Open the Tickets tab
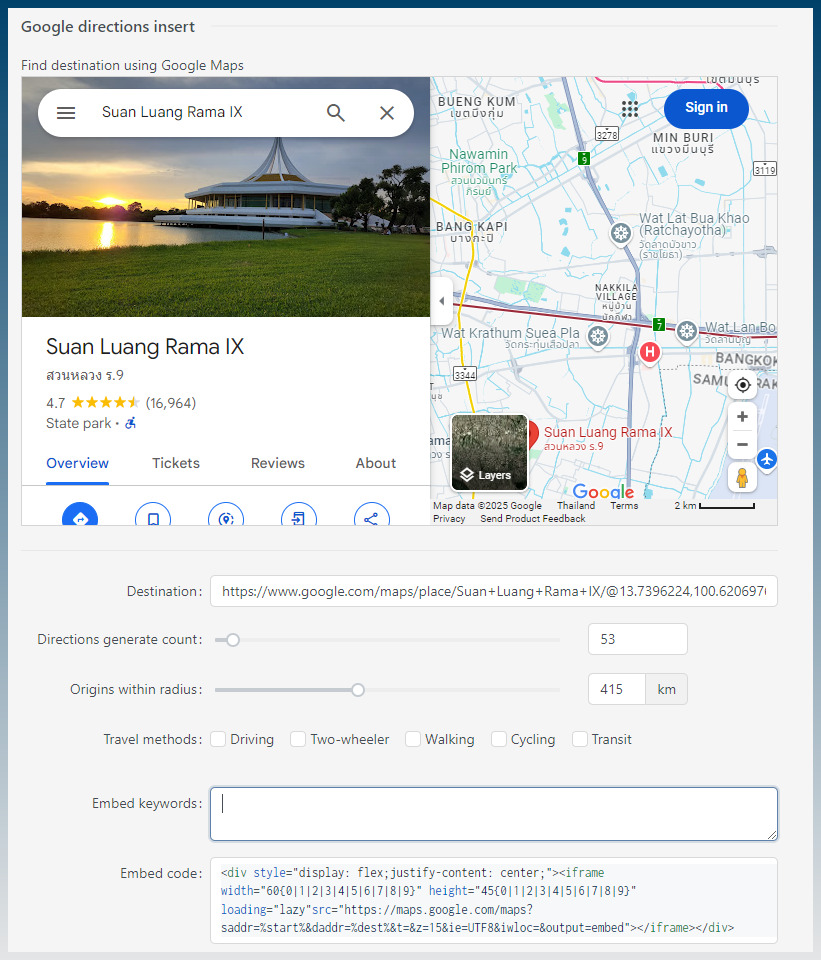This screenshot has height=960, width=821. tap(176, 463)
